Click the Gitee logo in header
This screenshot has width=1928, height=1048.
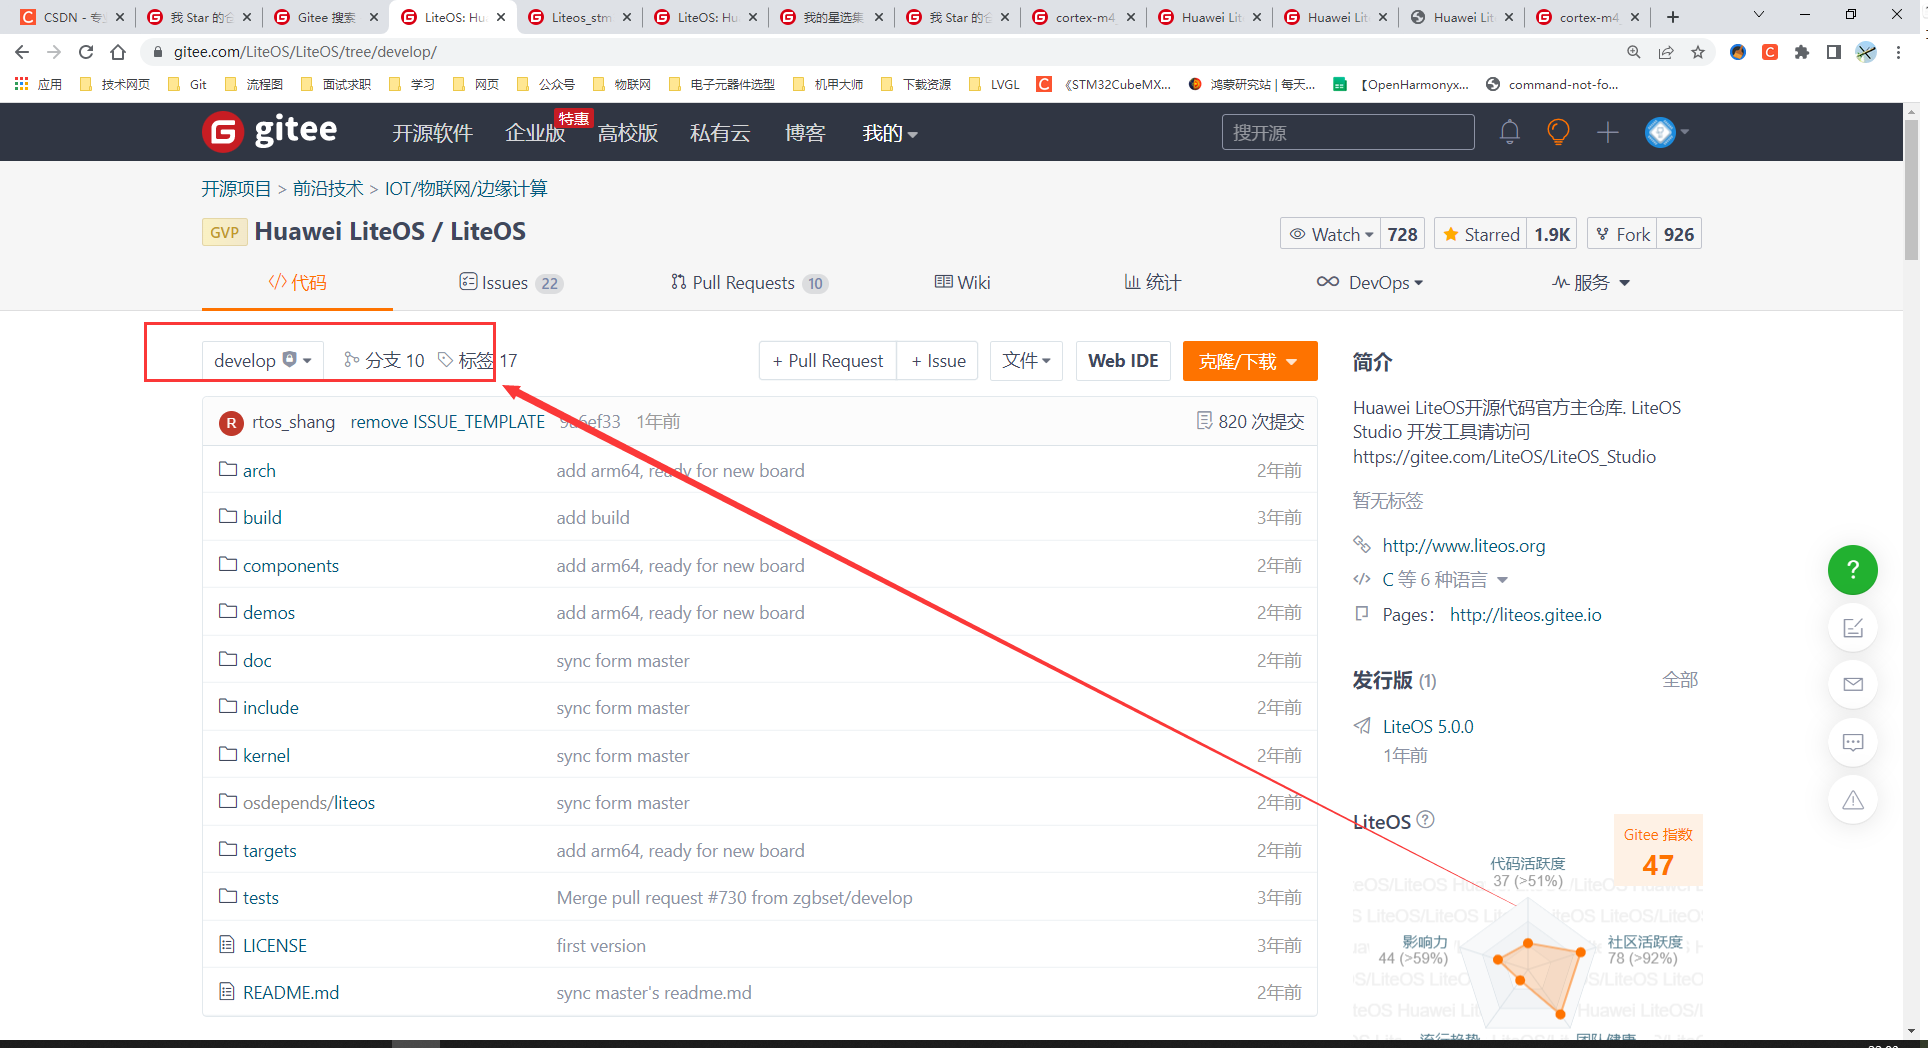pyautogui.click(x=270, y=131)
